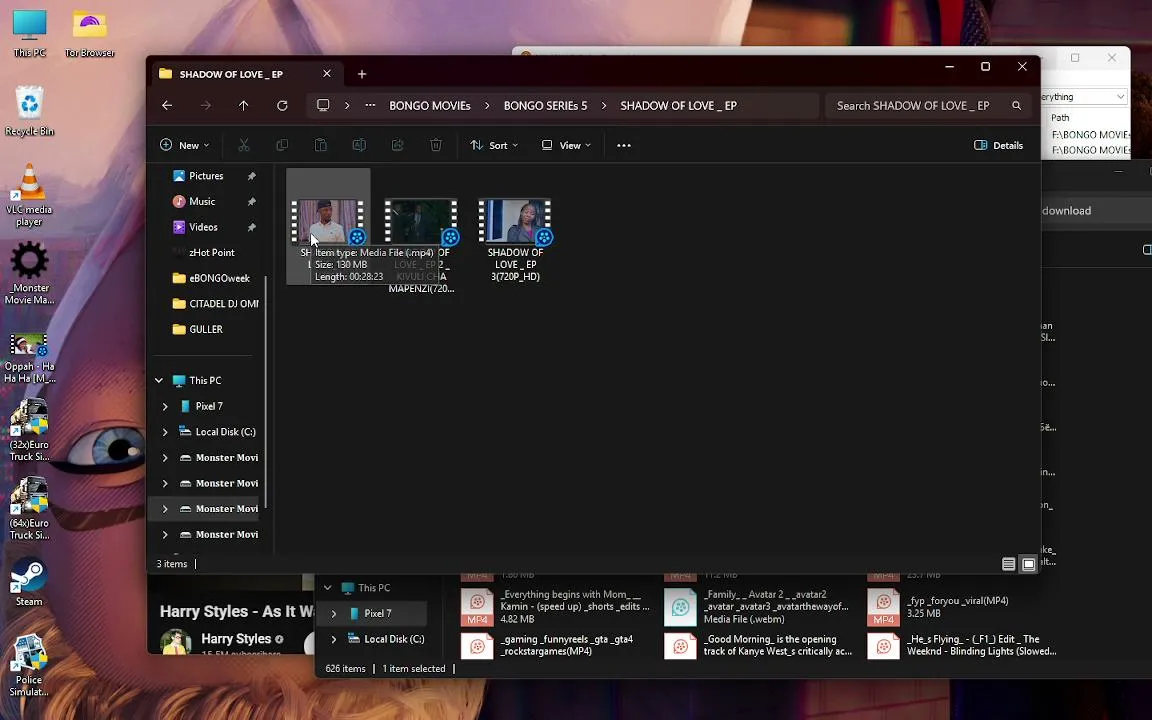Go up one folder level

243,106
